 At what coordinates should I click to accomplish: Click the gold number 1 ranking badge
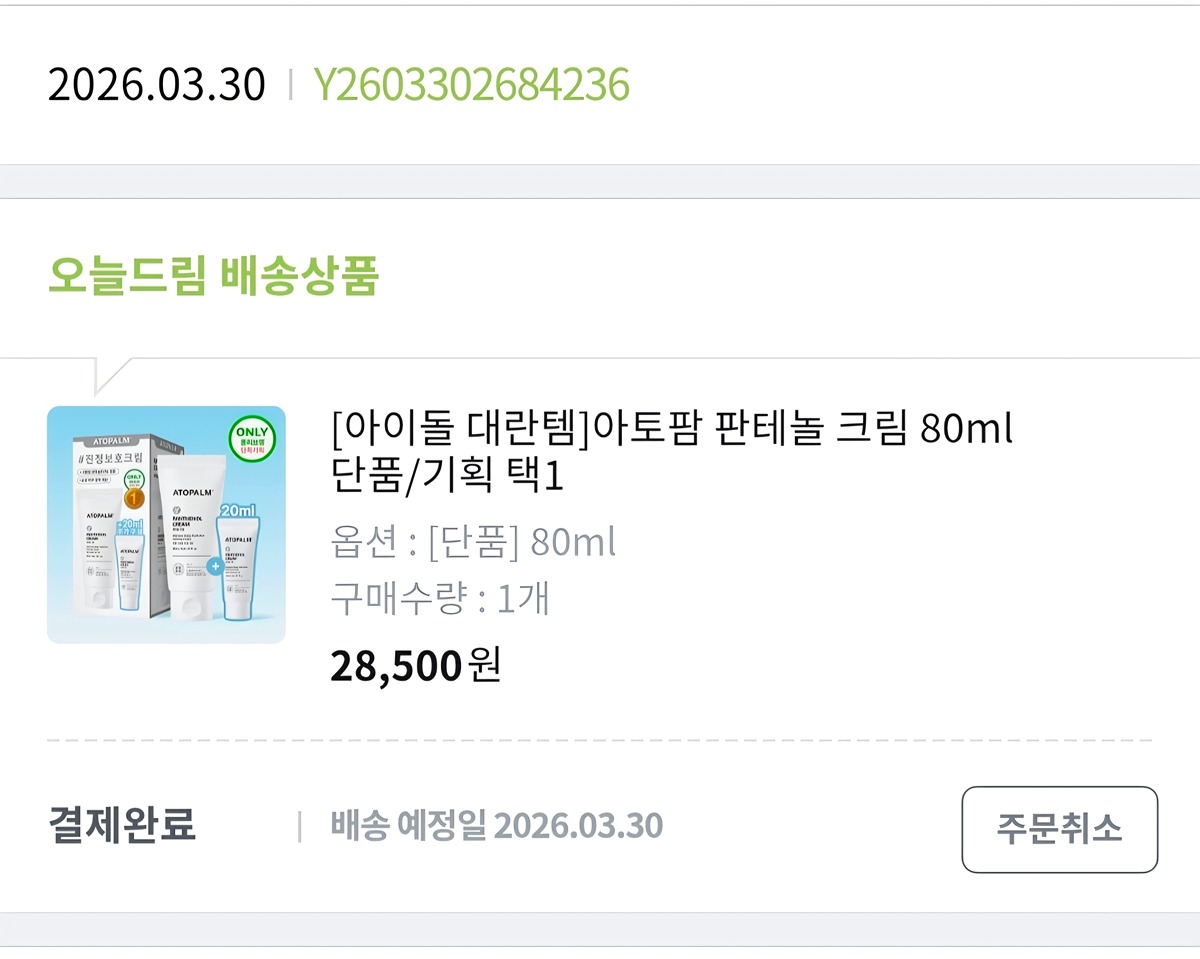(x=131, y=498)
